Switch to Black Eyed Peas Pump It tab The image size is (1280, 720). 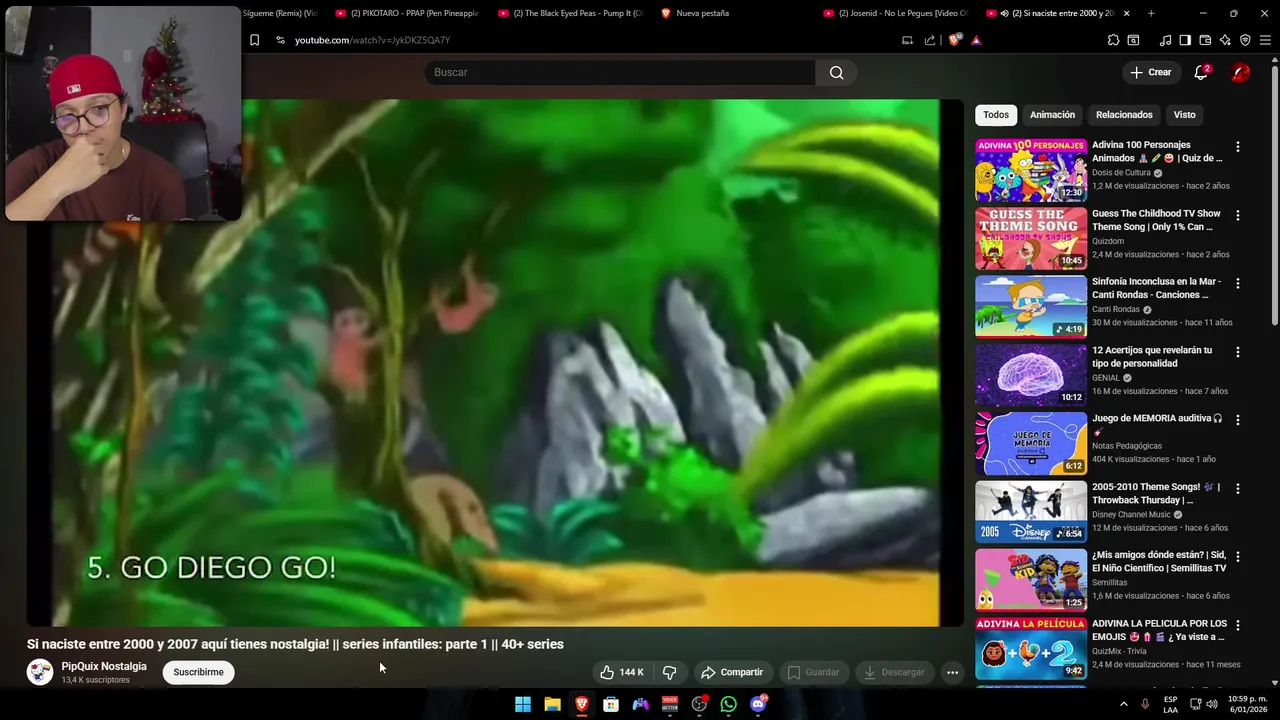pos(570,13)
